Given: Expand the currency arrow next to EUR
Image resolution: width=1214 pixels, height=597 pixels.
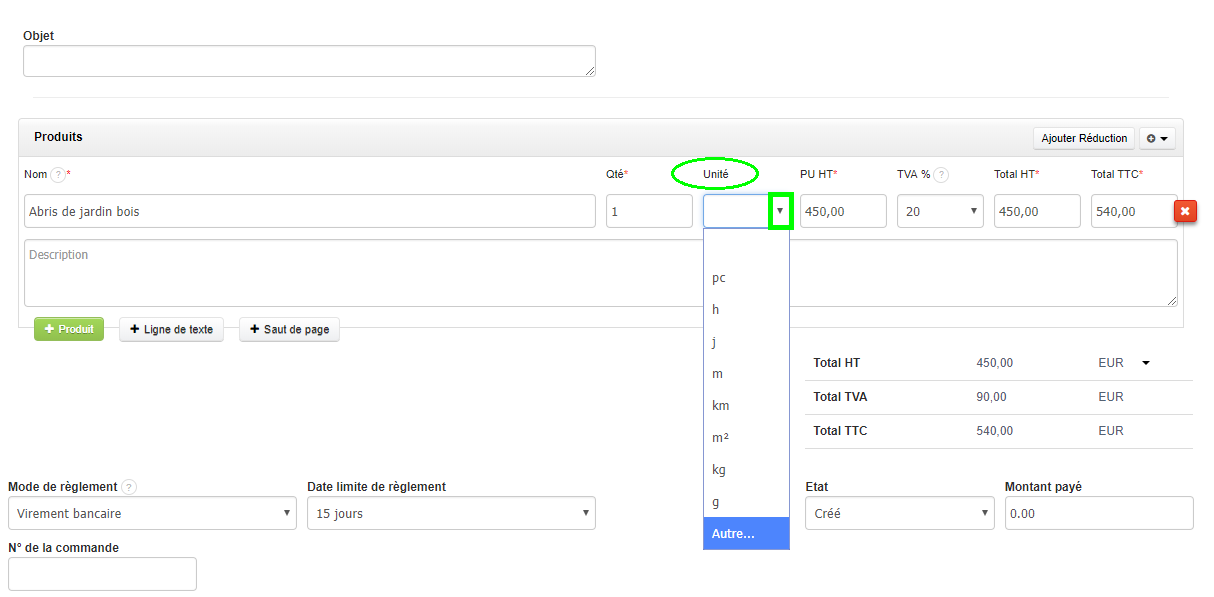Looking at the screenshot, I should [x=1146, y=363].
